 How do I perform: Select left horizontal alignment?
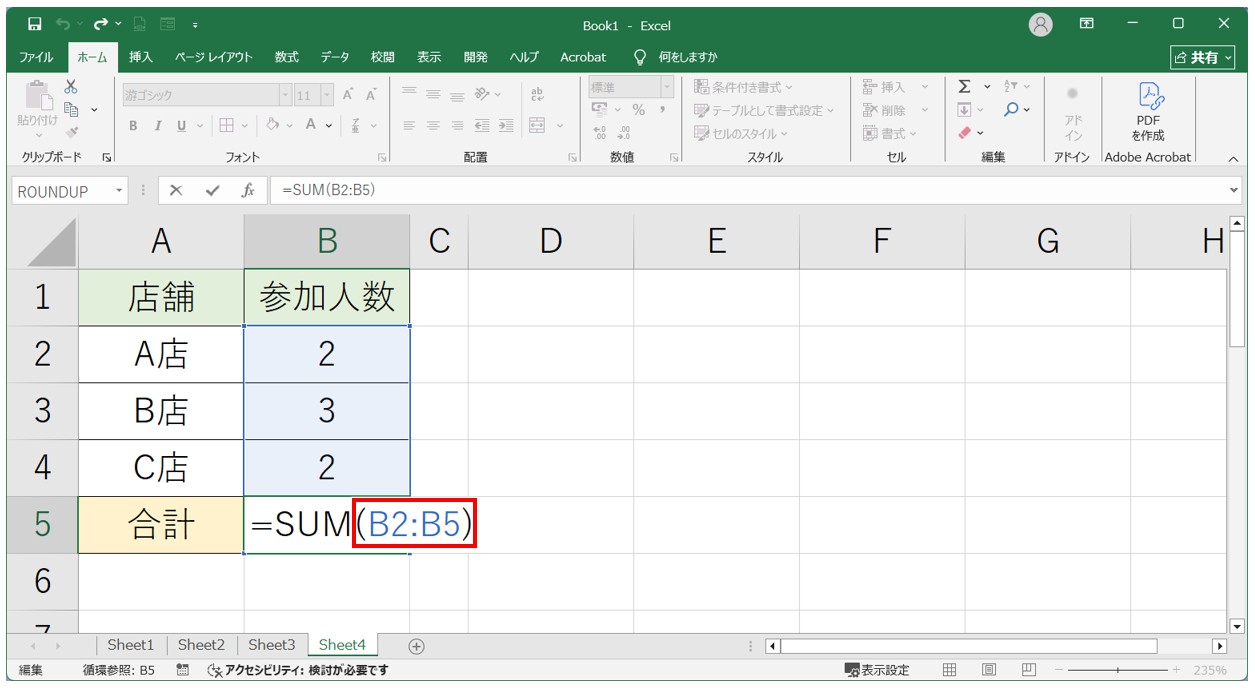pos(409,126)
